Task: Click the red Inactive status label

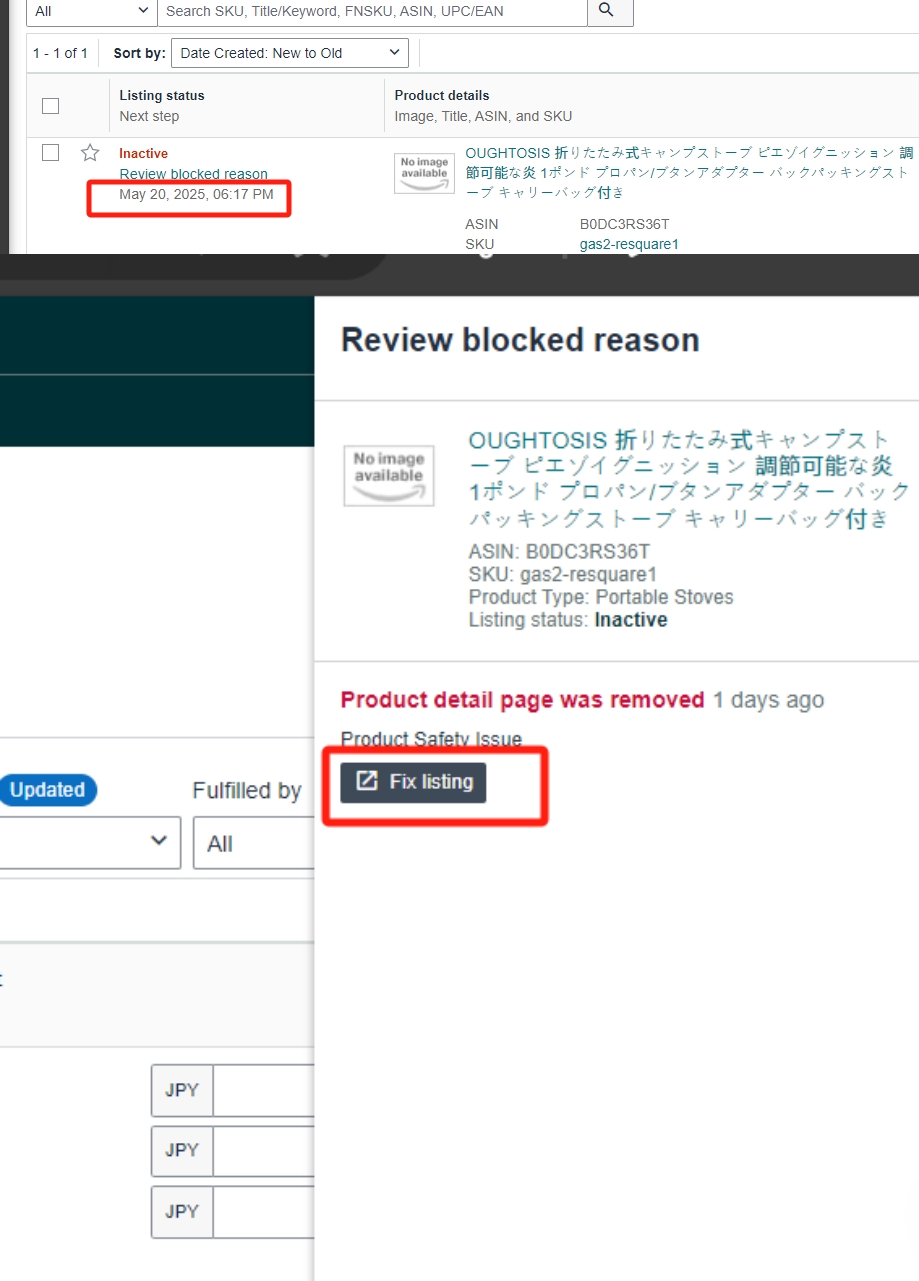Action: [143, 153]
